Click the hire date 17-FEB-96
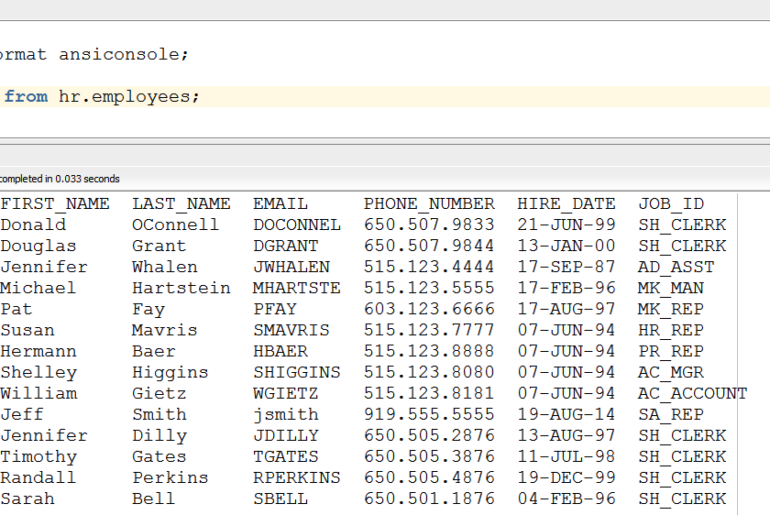770x515 pixels. point(566,288)
